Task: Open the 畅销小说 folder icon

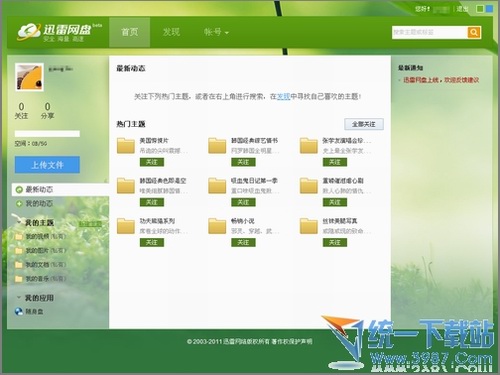Action: coord(217,226)
